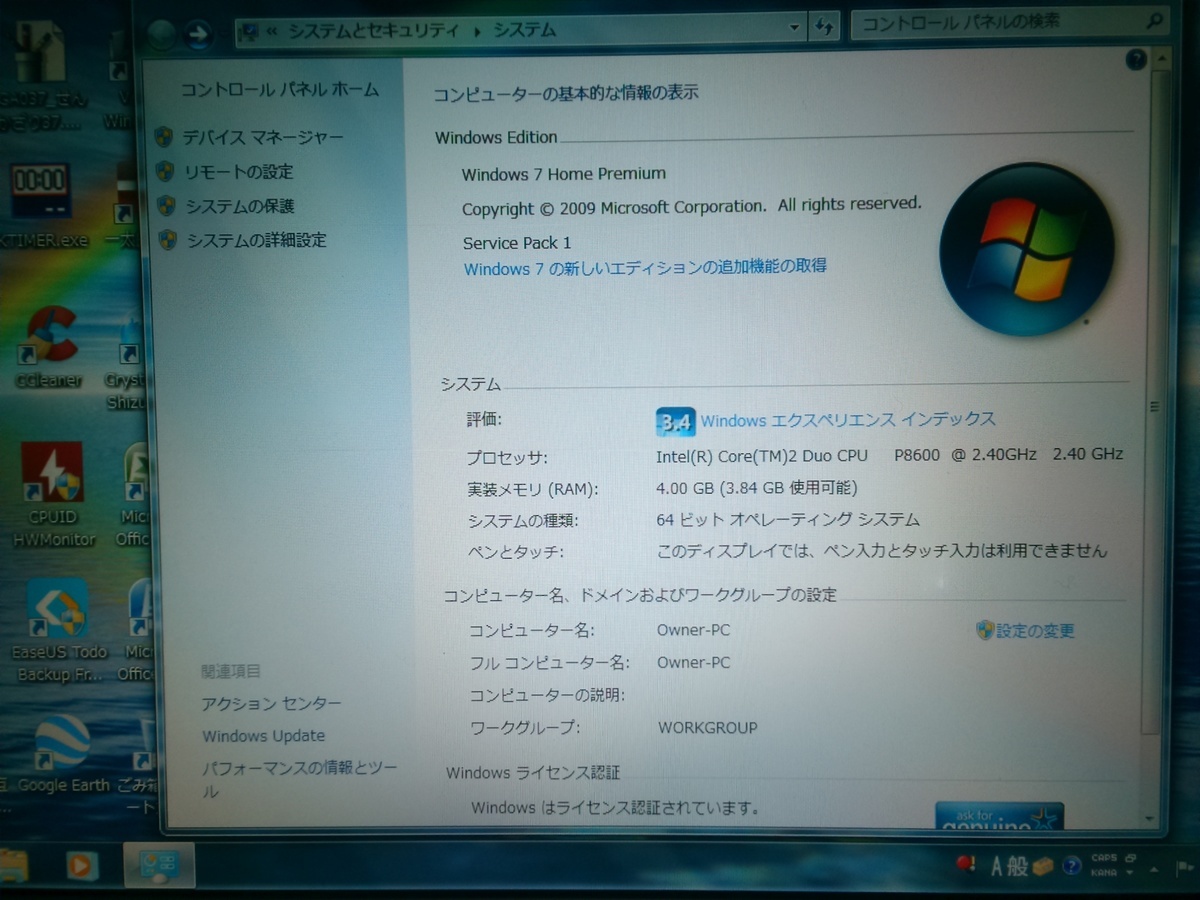Select the Google Earth desktop icon
The width and height of the screenshot is (1200, 900).
tap(62, 755)
